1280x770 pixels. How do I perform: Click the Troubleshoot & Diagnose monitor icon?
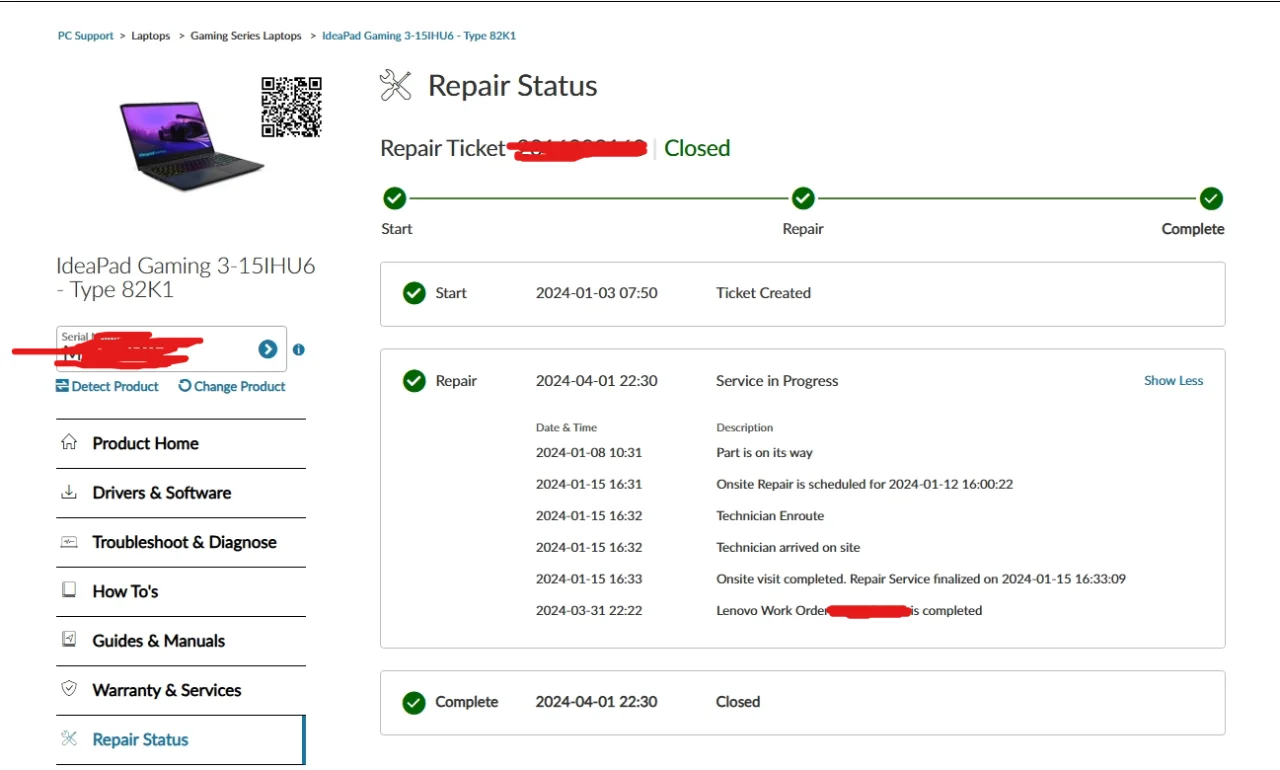pyautogui.click(x=69, y=541)
